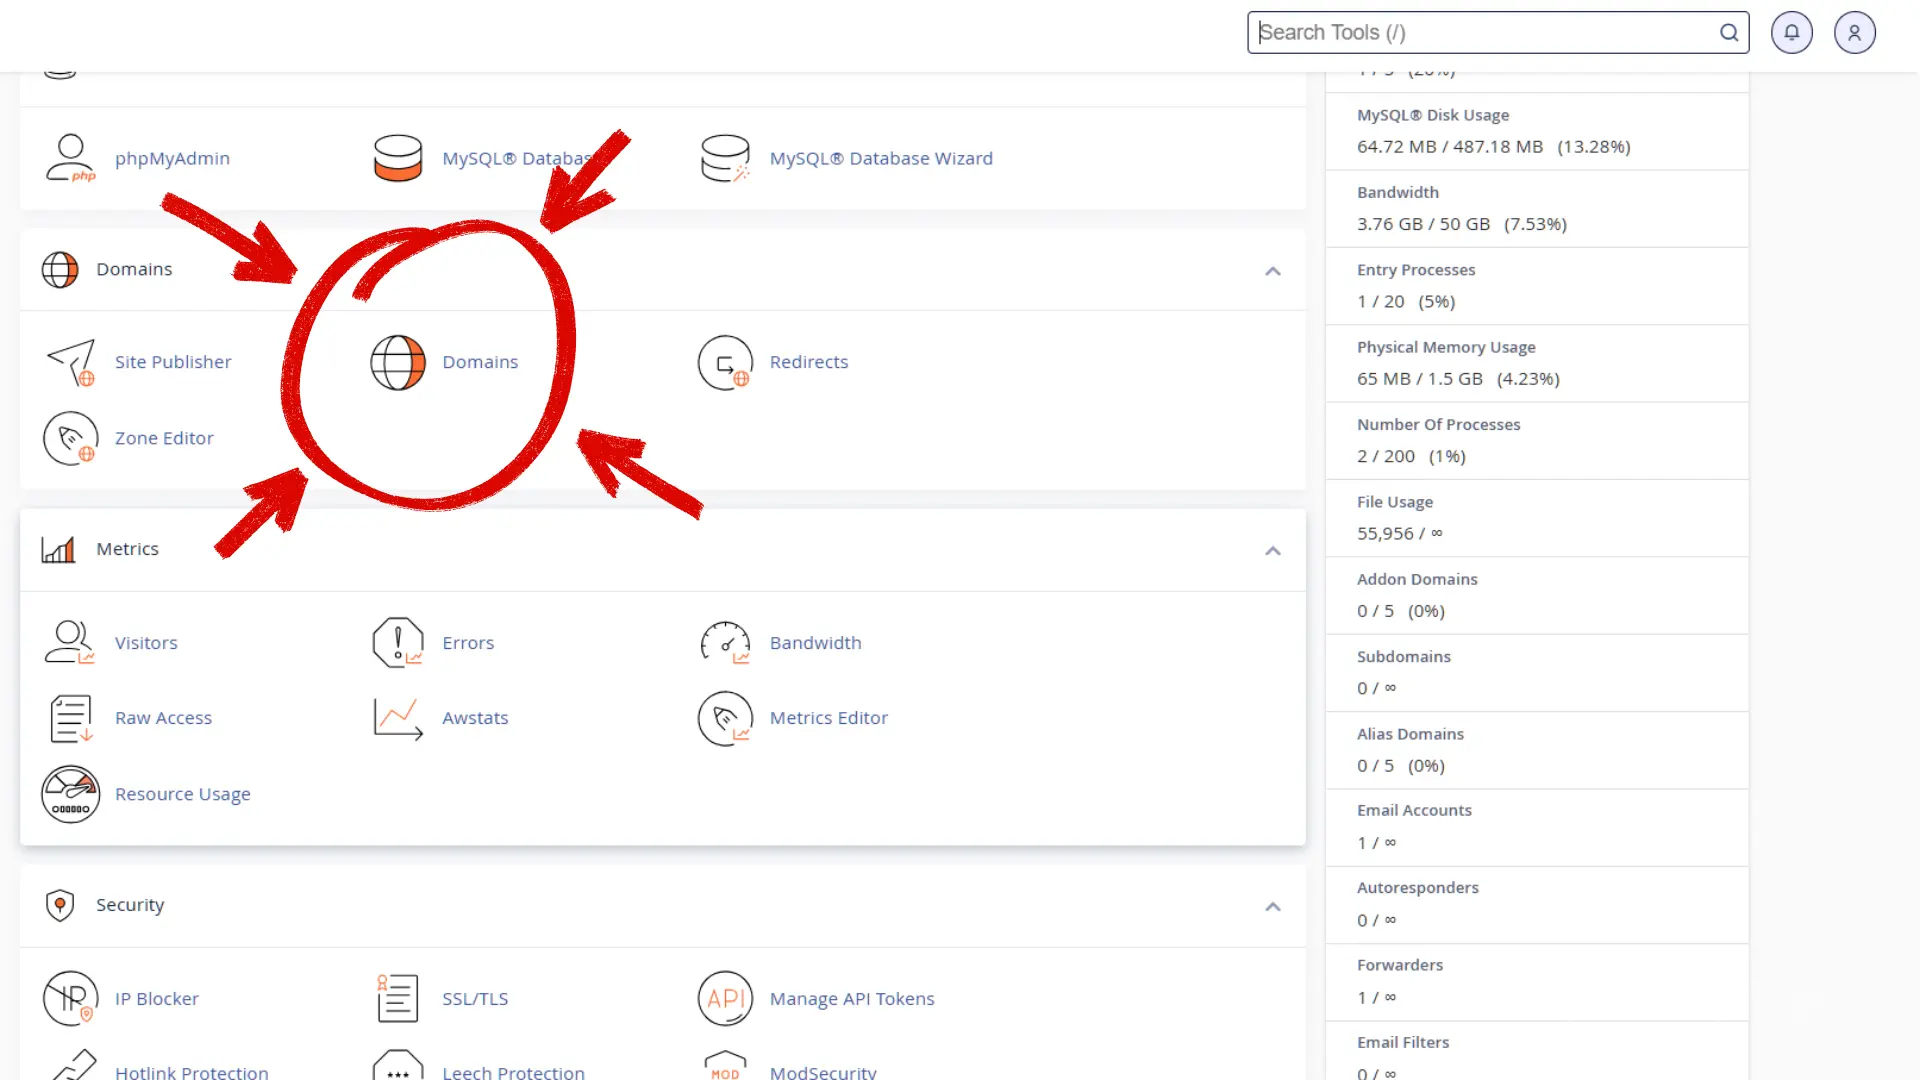Open the Visitors link
This screenshot has width=1920, height=1080.
pos(146,643)
